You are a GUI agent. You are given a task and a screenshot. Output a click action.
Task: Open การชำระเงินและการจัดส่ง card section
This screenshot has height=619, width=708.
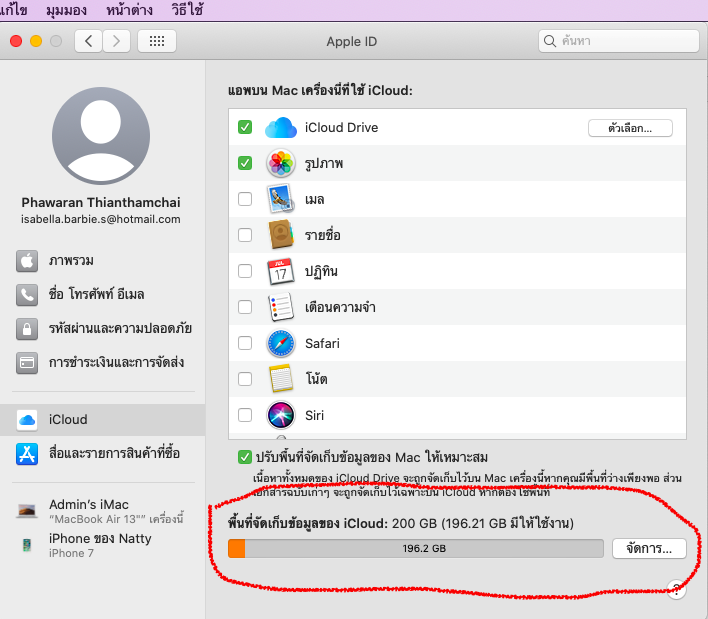tap(102, 362)
